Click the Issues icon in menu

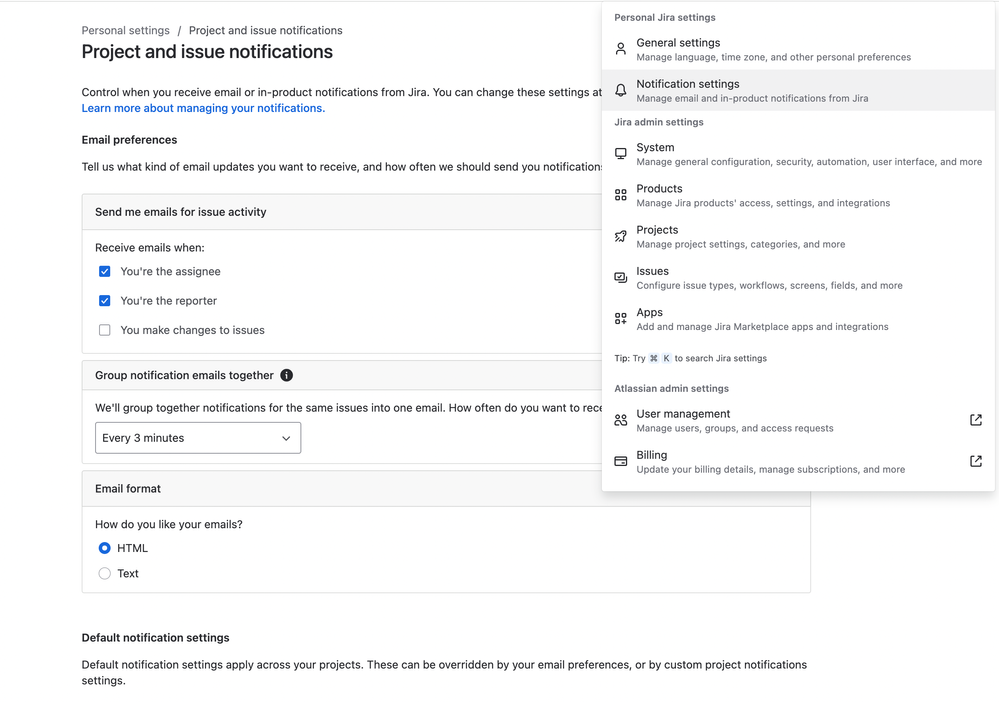pyautogui.click(x=621, y=278)
